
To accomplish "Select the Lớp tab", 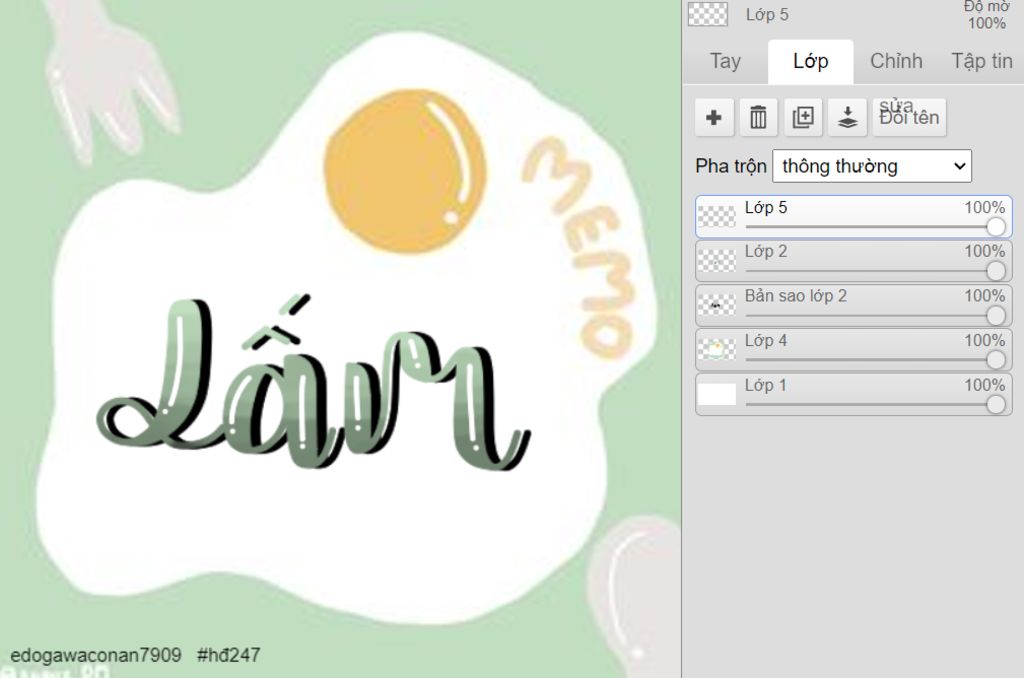I will [x=810, y=61].
